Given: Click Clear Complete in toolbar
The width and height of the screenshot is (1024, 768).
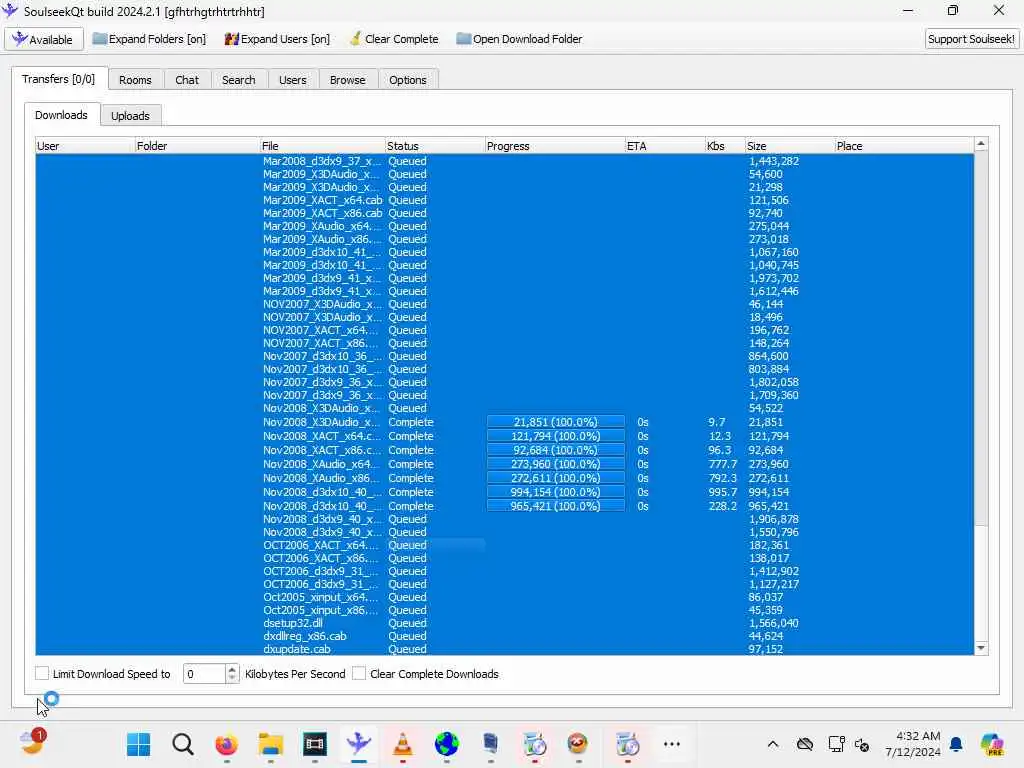Looking at the screenshot, I should (394, 39).
